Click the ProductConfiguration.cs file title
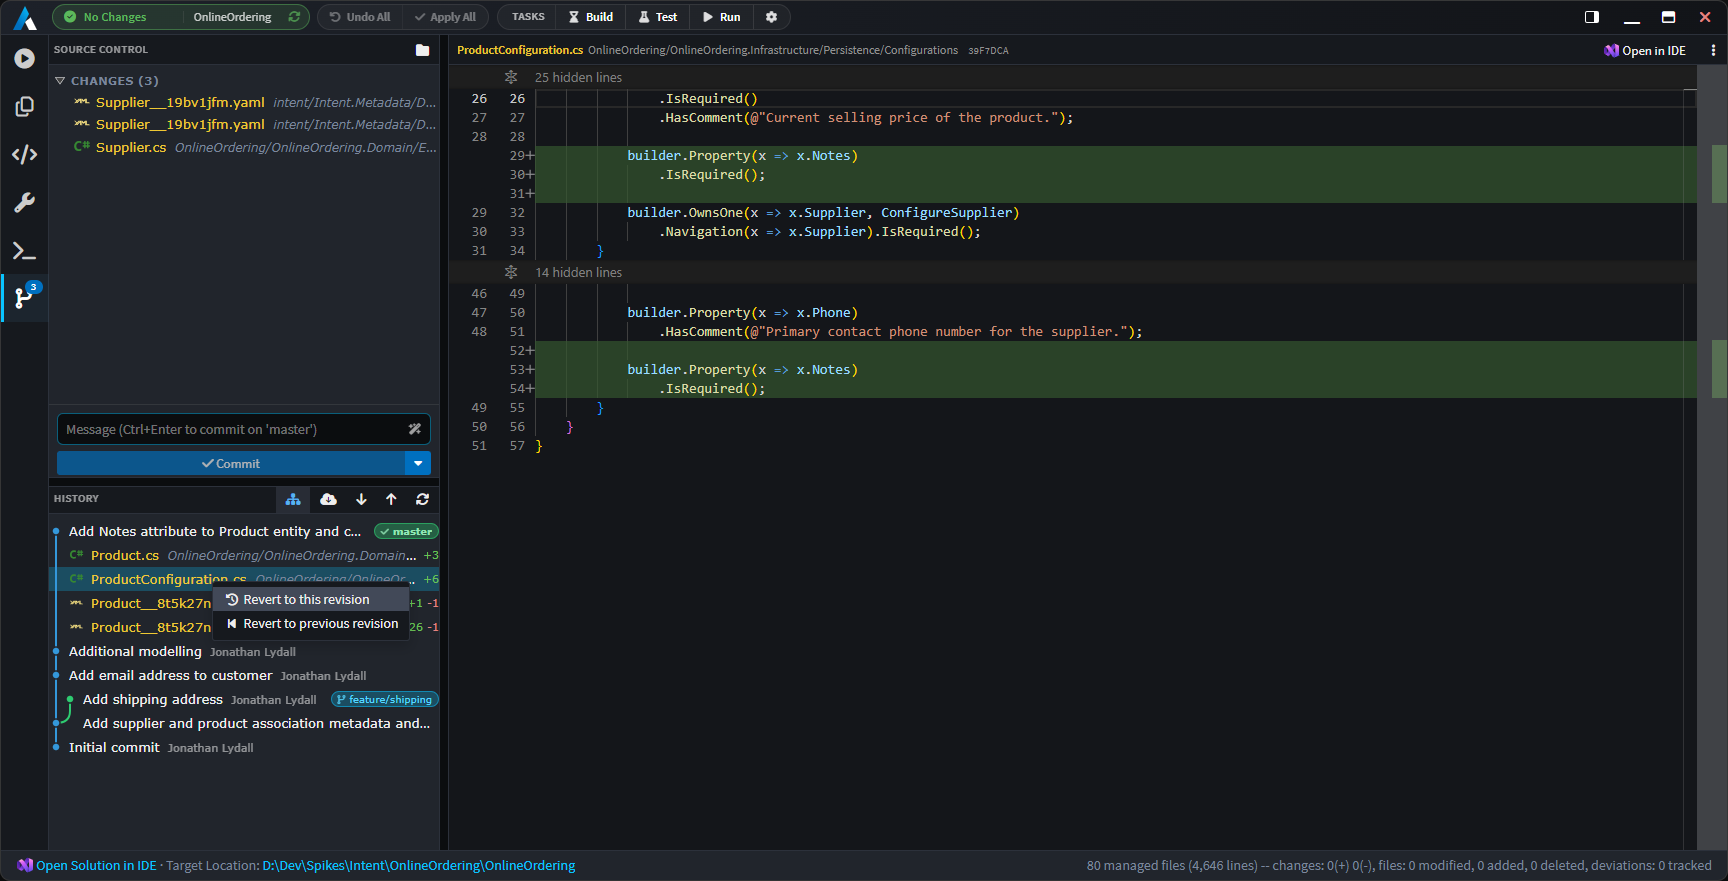The width and height of the screenshot is (1728, 881). tap(520, 50)
